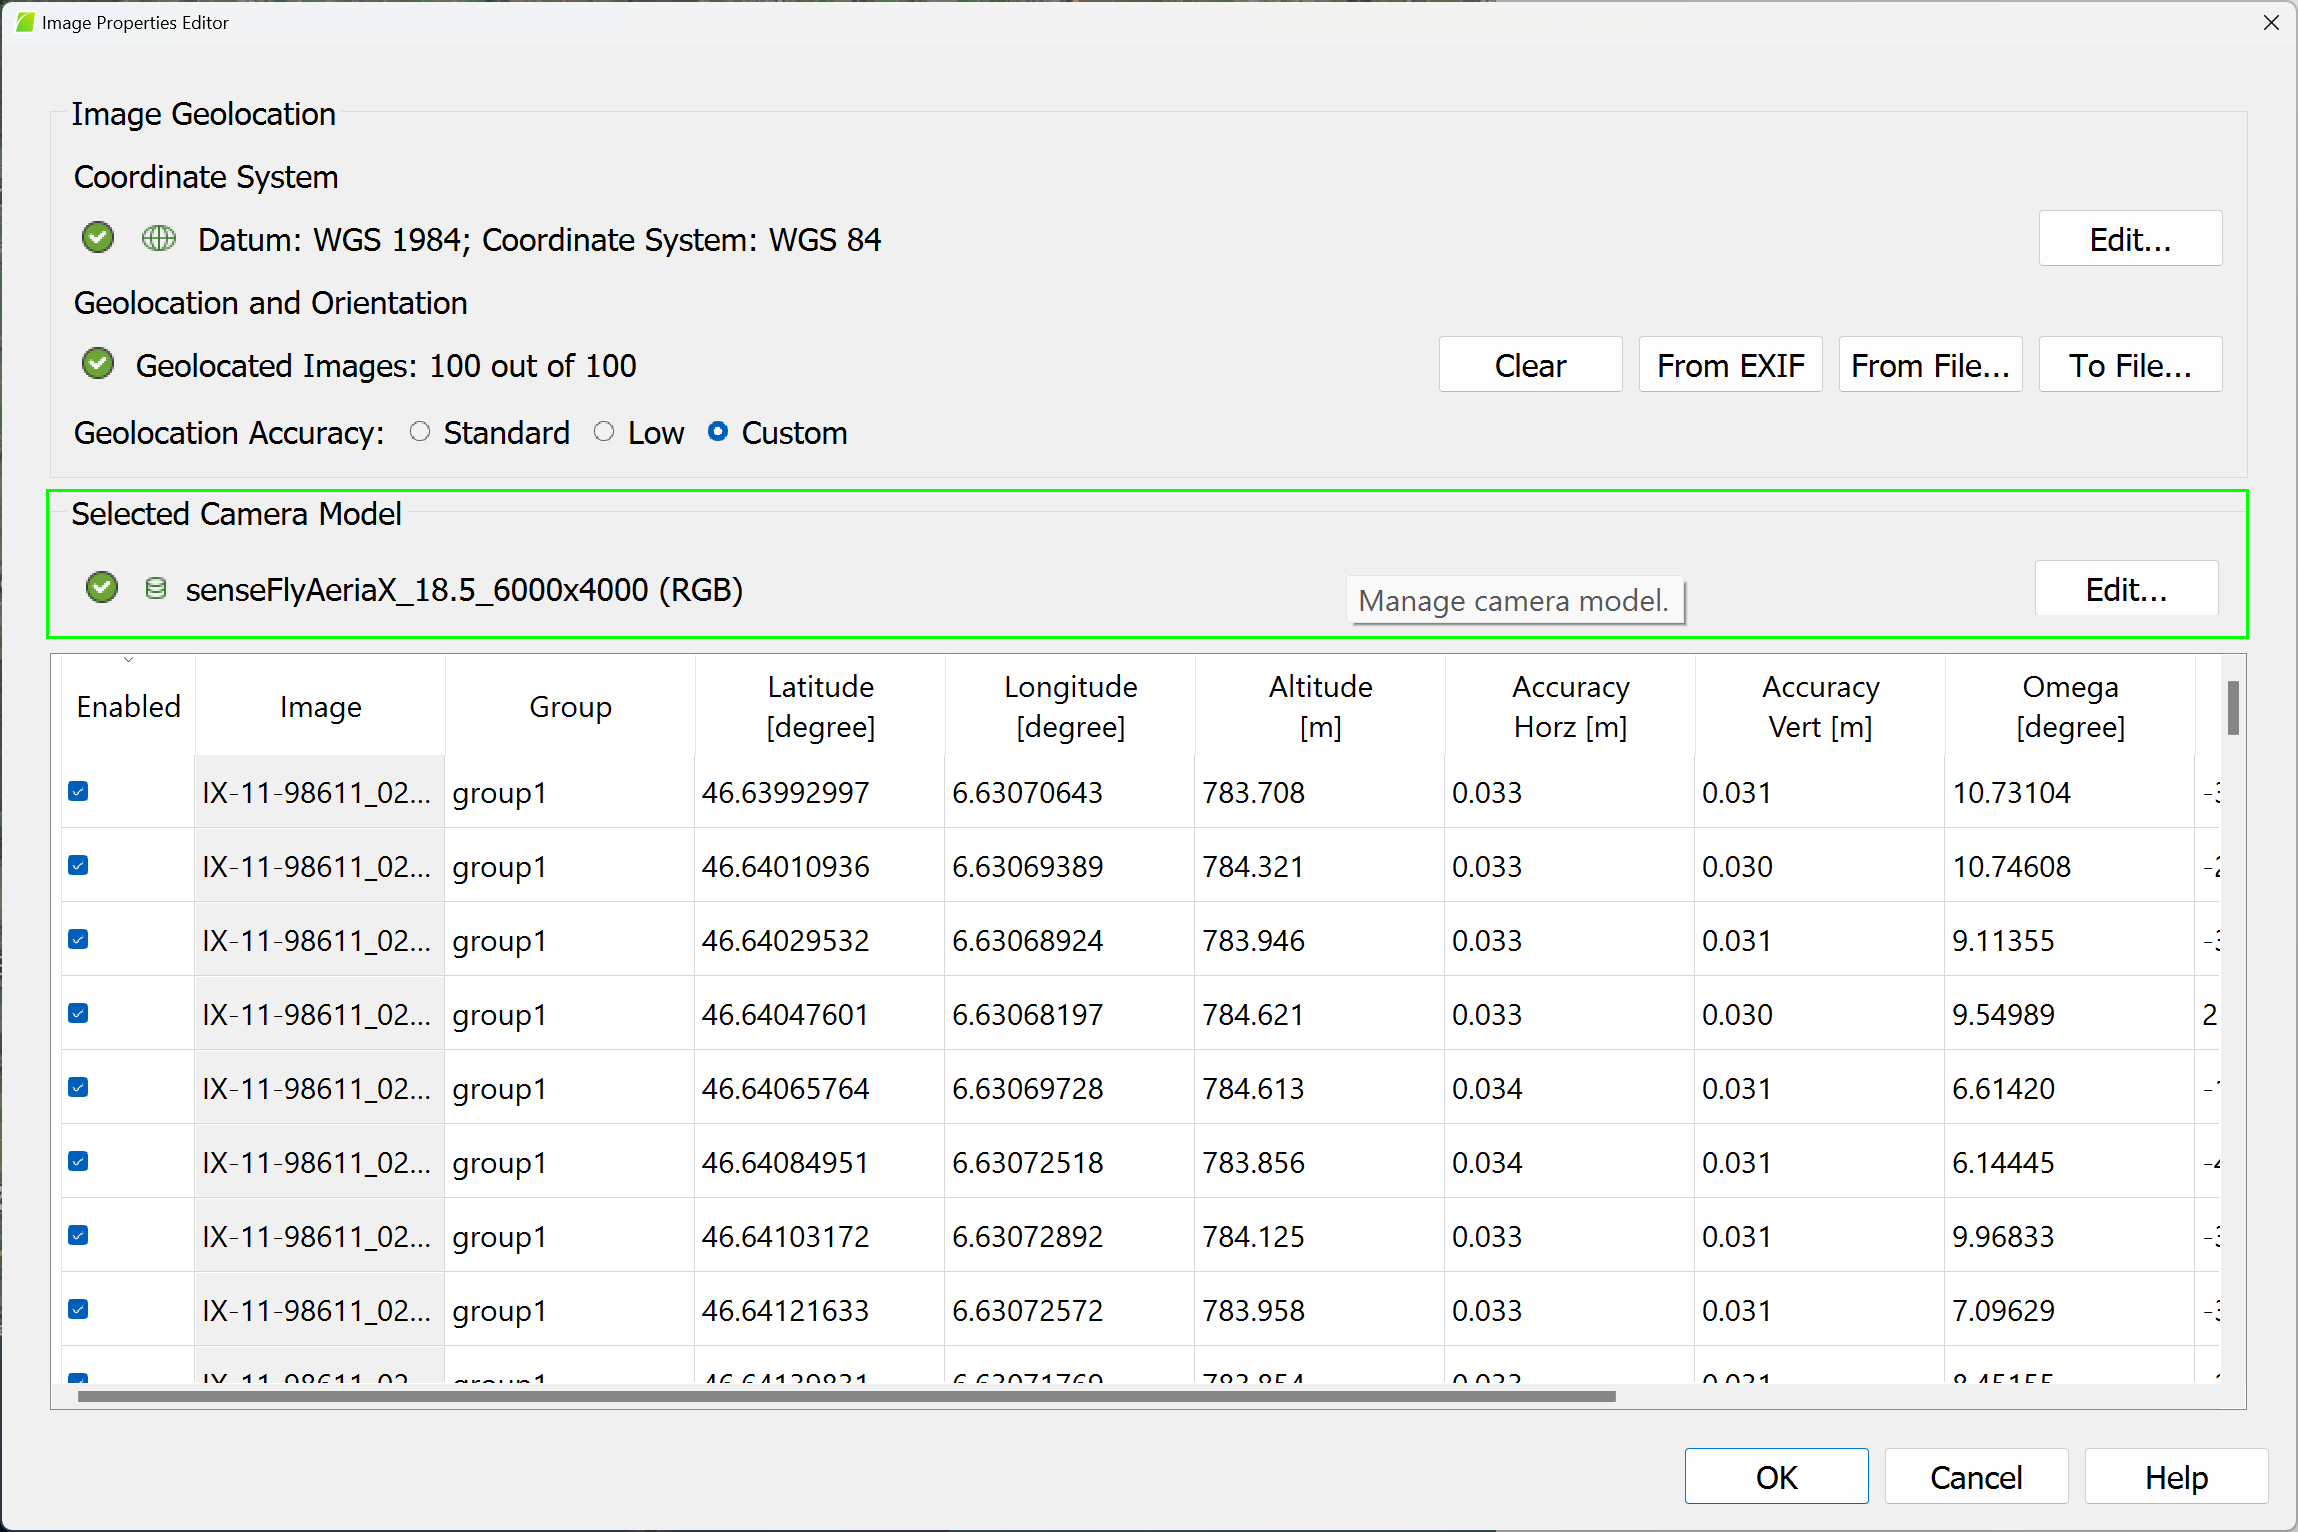Viewport: 2298px width, 1532px height.
Task: Export geolocation with To File button
Action: (2130, 364)
